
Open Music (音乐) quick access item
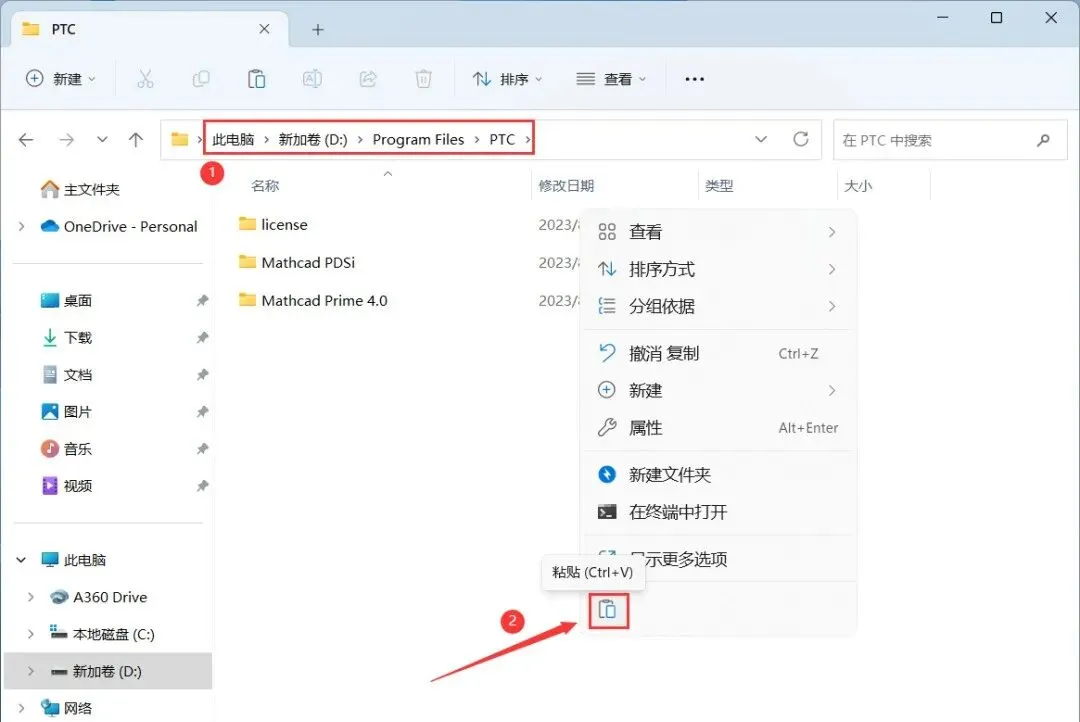coord(67,449)
